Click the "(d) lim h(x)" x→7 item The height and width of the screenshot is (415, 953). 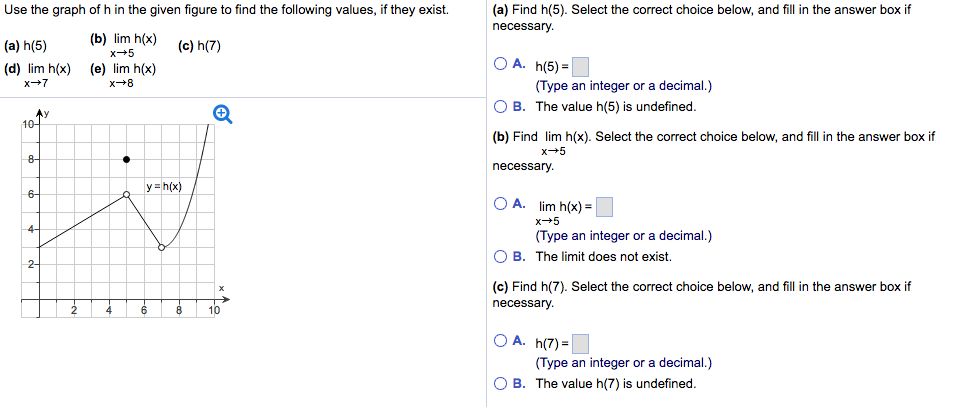click(37, 75)
